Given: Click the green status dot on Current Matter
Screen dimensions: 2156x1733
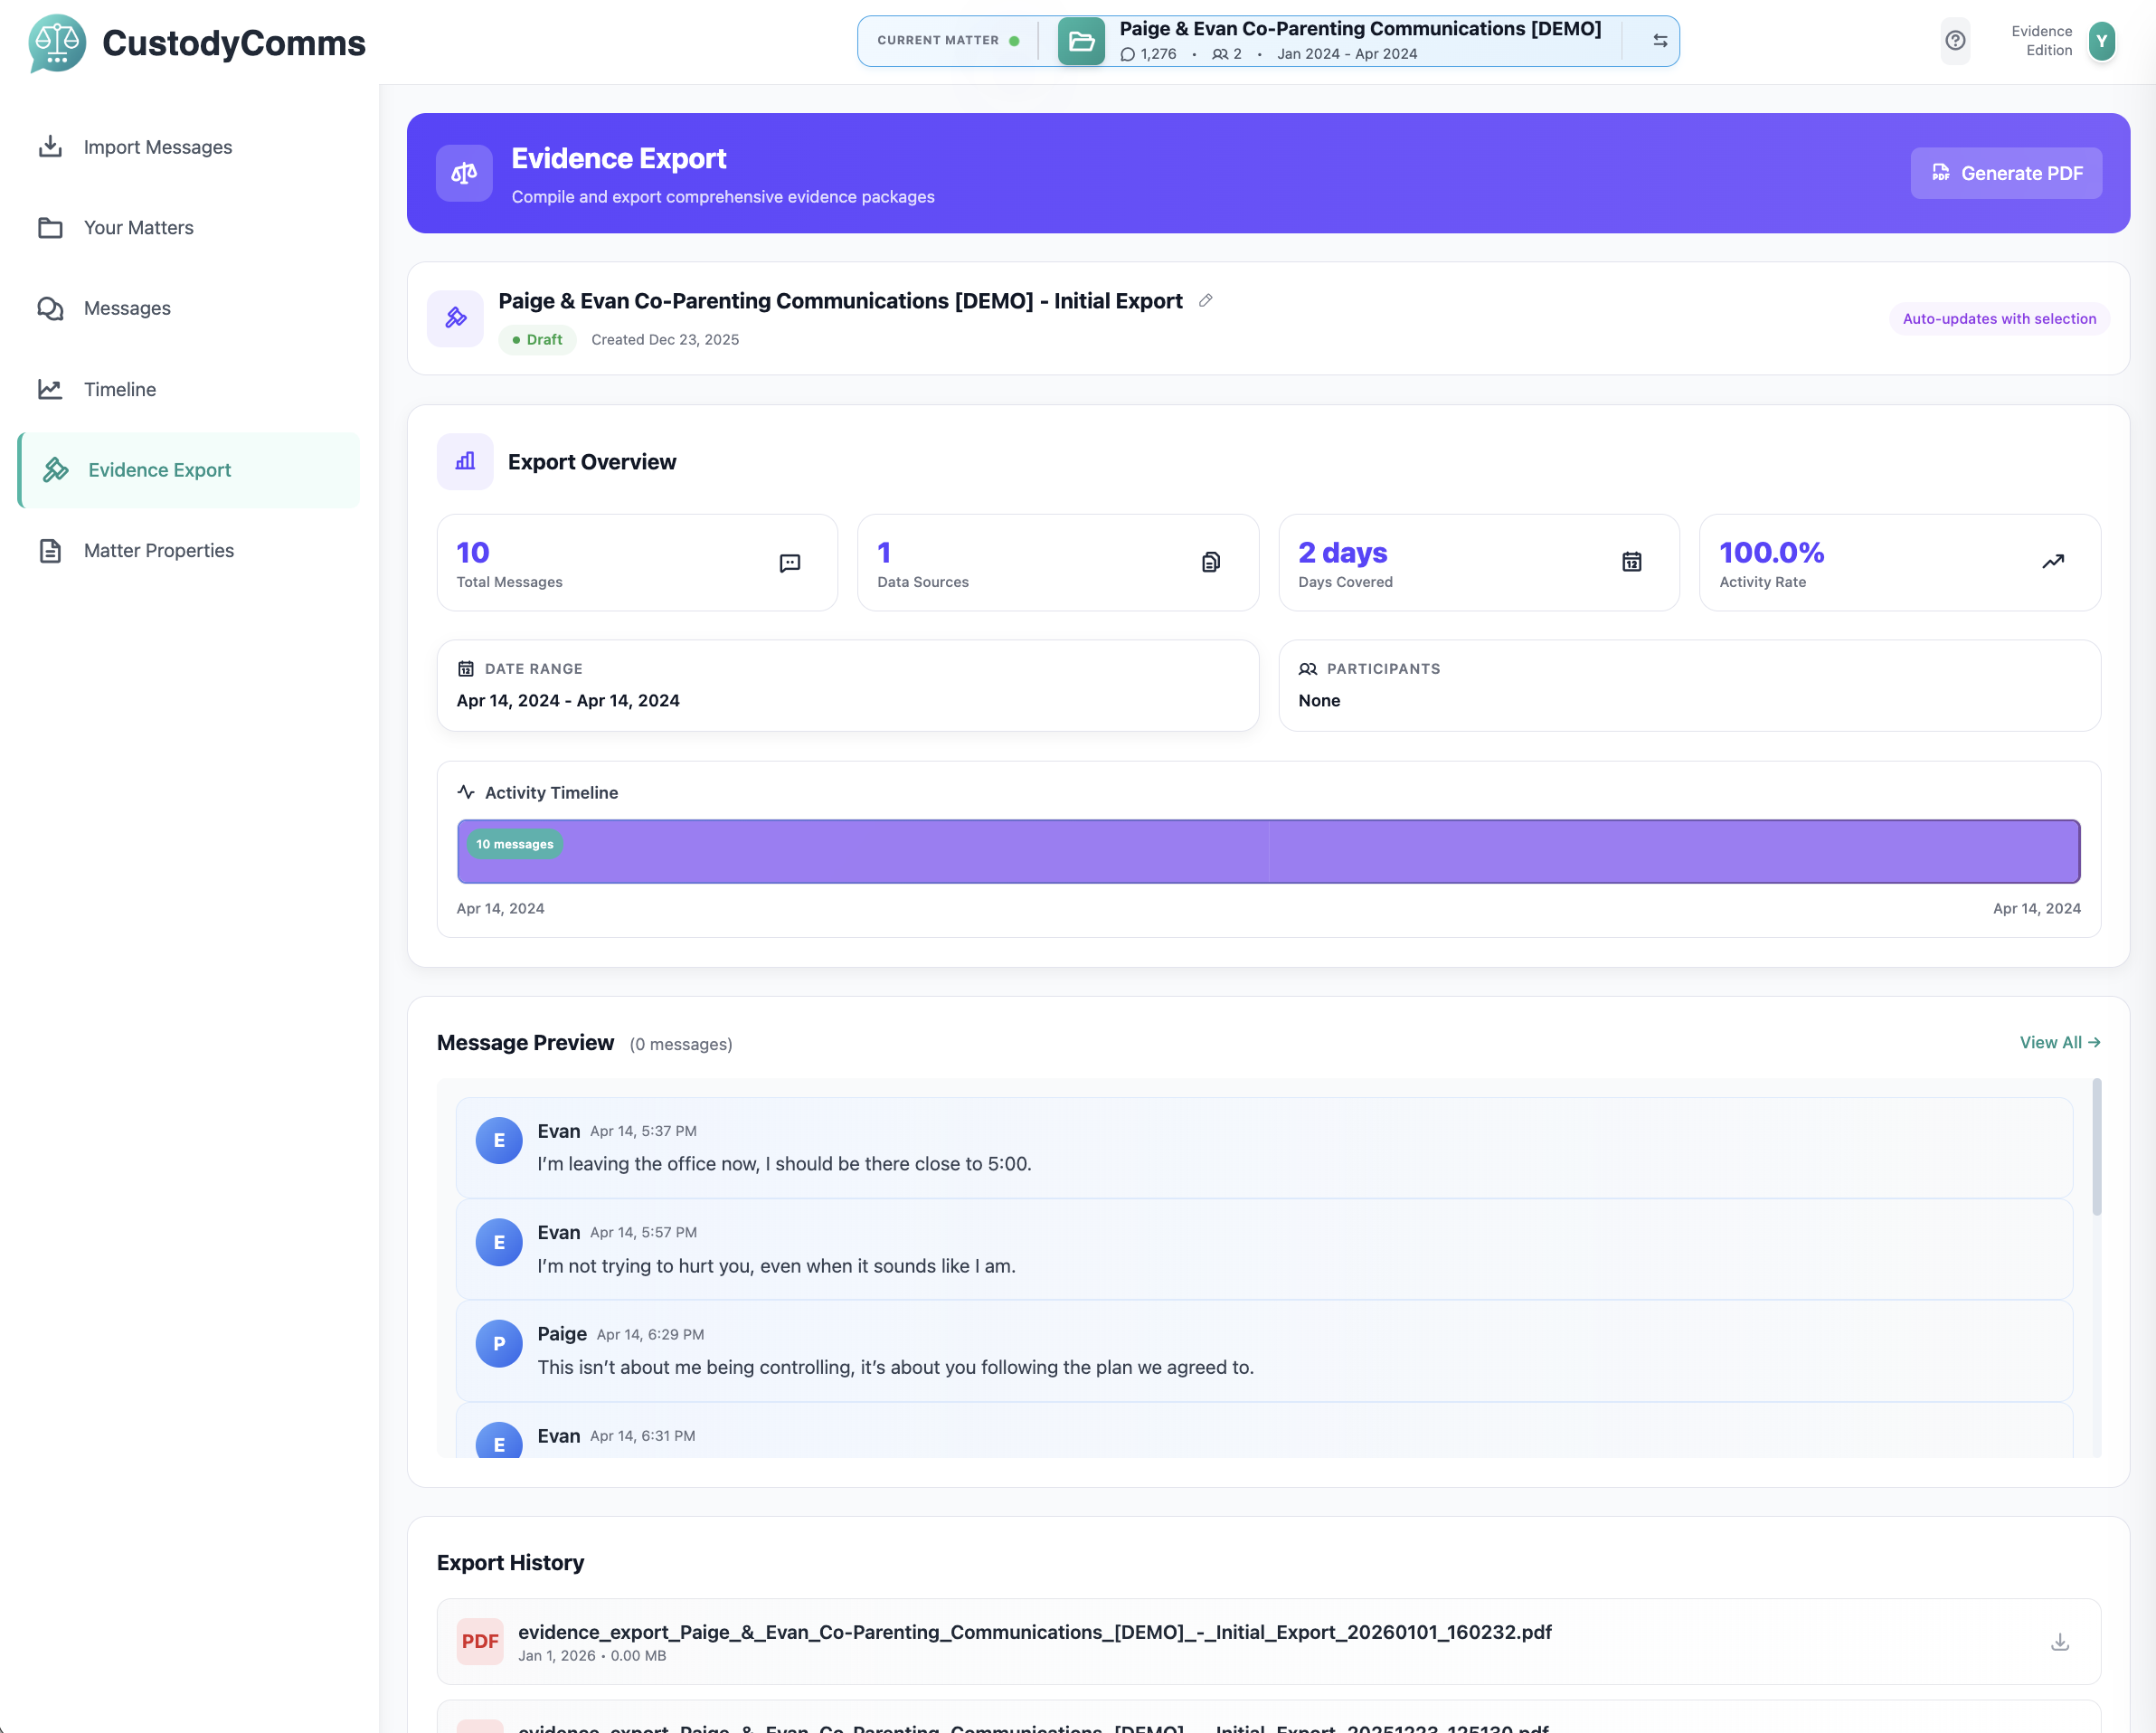Looking at the screenshot, I should [1014, 40].
